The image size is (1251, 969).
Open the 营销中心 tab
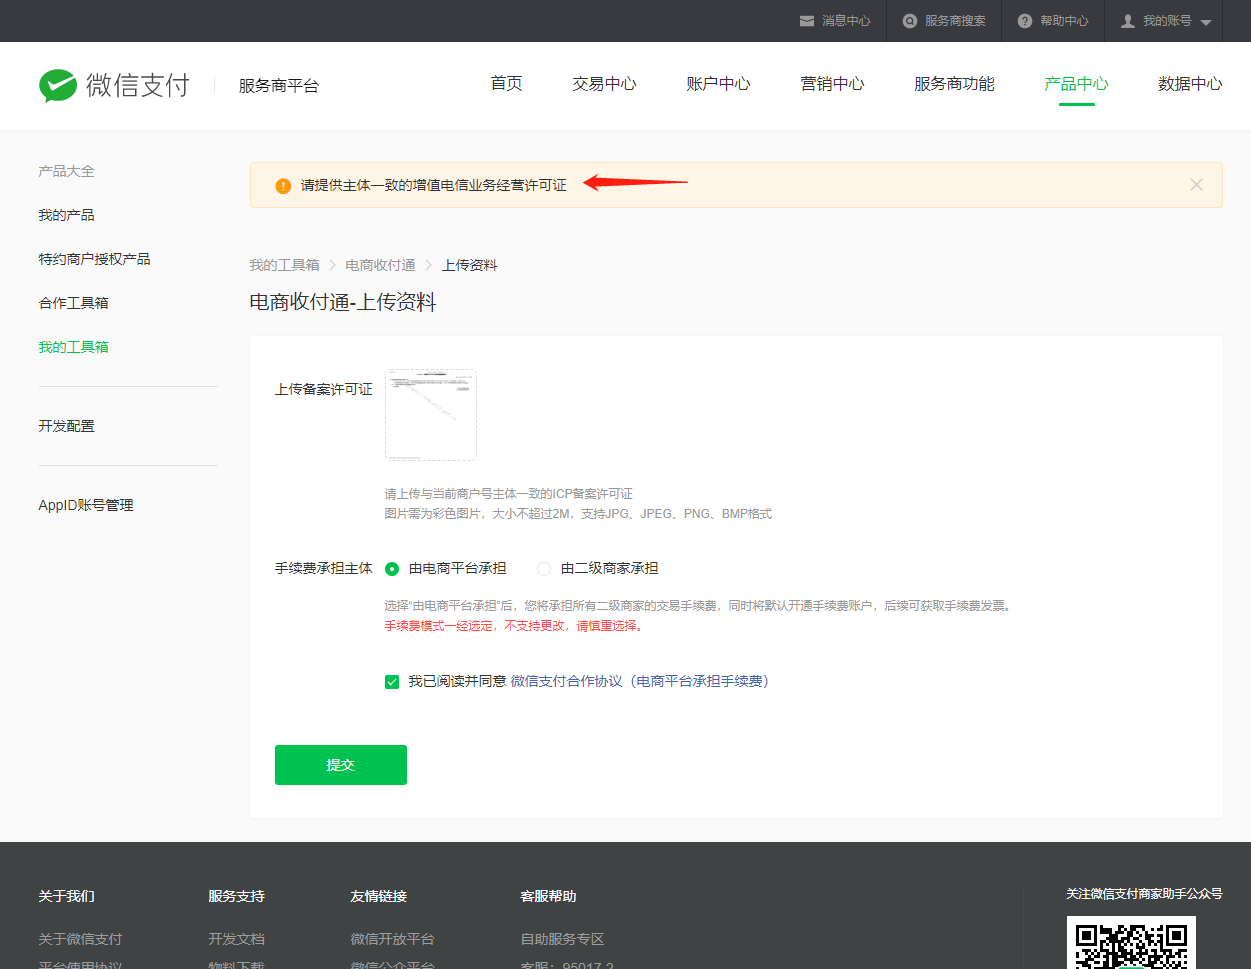(x=832, y=84)
